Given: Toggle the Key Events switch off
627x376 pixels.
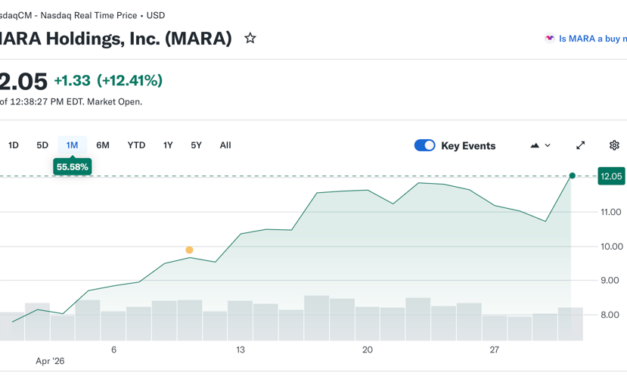Looking at the screenshot, I should coord(424,145).
